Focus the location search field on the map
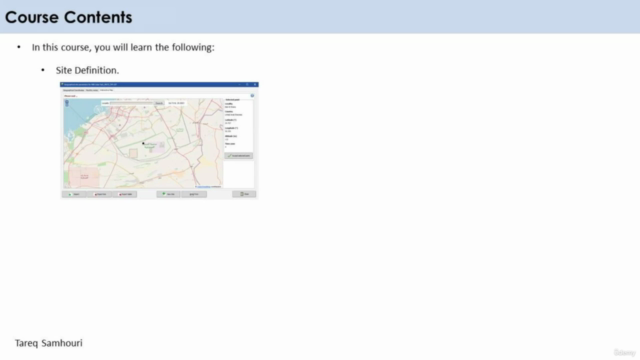Image resolution: width=640 pixels, height=360 pixels. pos(132,103)
